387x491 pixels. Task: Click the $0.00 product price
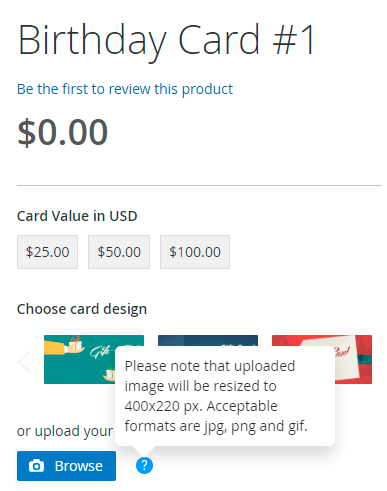click(x=62, y=132)
